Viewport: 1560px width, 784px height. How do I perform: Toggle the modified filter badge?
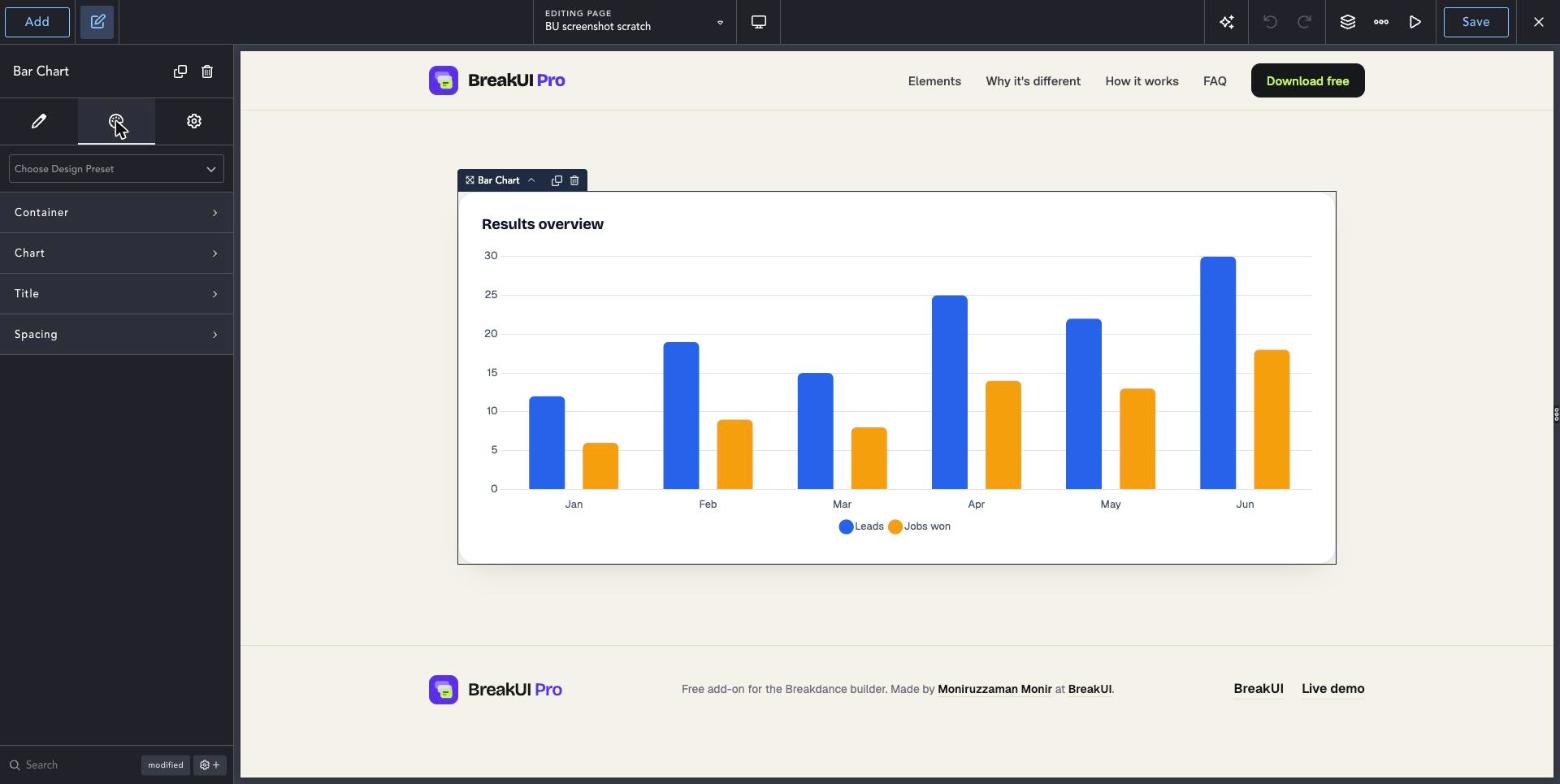(165, 765)
